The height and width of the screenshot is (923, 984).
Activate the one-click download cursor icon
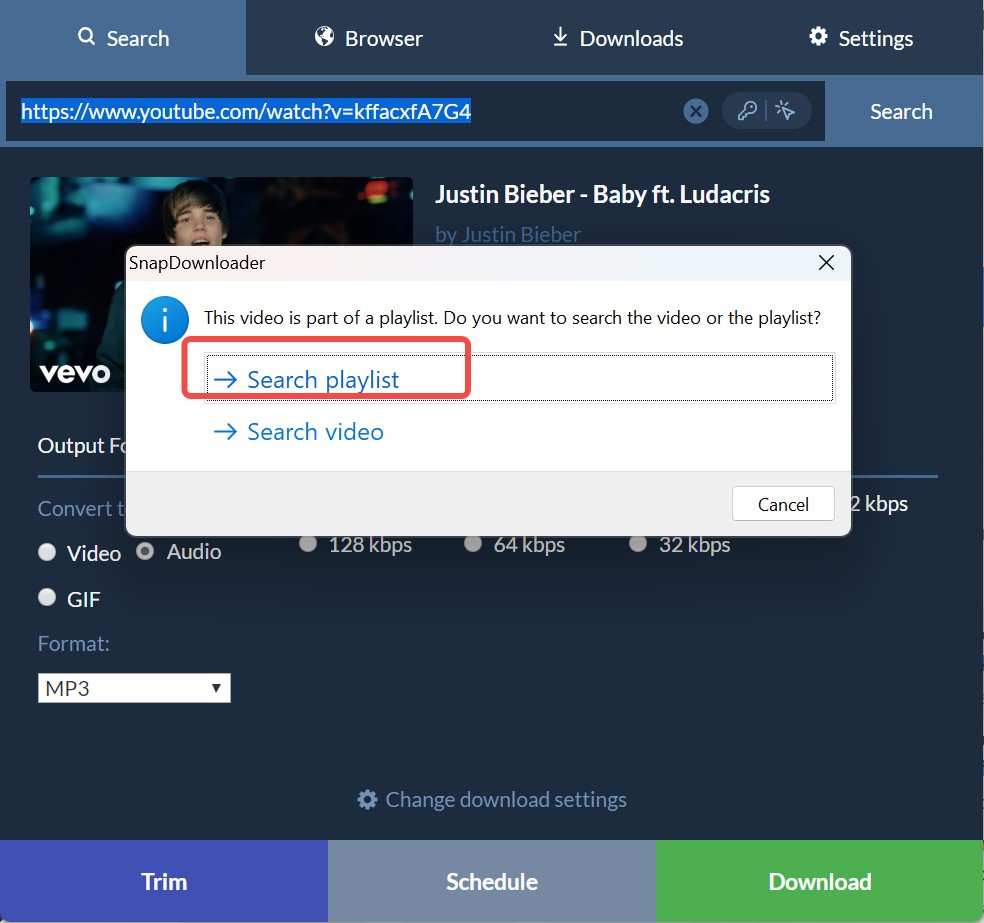coord(786,111)
